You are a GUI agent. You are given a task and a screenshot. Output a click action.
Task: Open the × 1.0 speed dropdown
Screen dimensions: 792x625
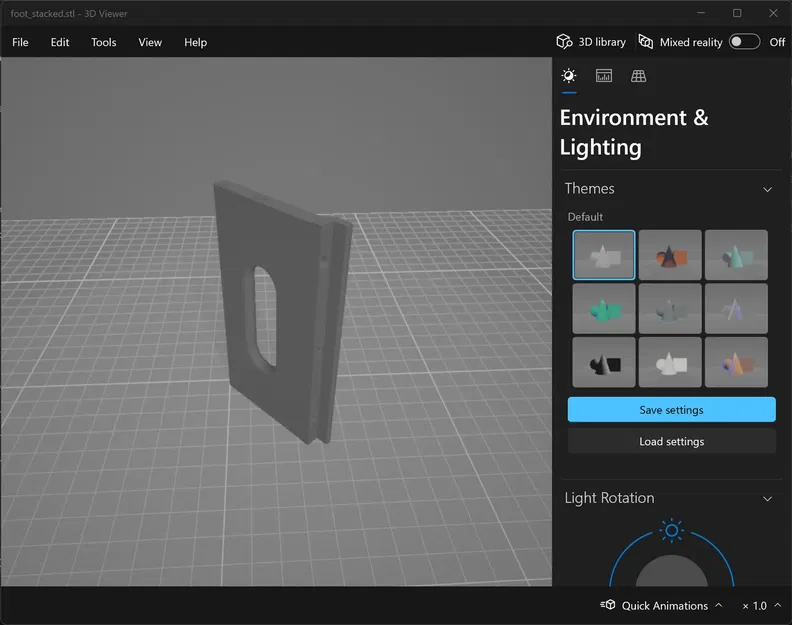click(x=762, y=605)
